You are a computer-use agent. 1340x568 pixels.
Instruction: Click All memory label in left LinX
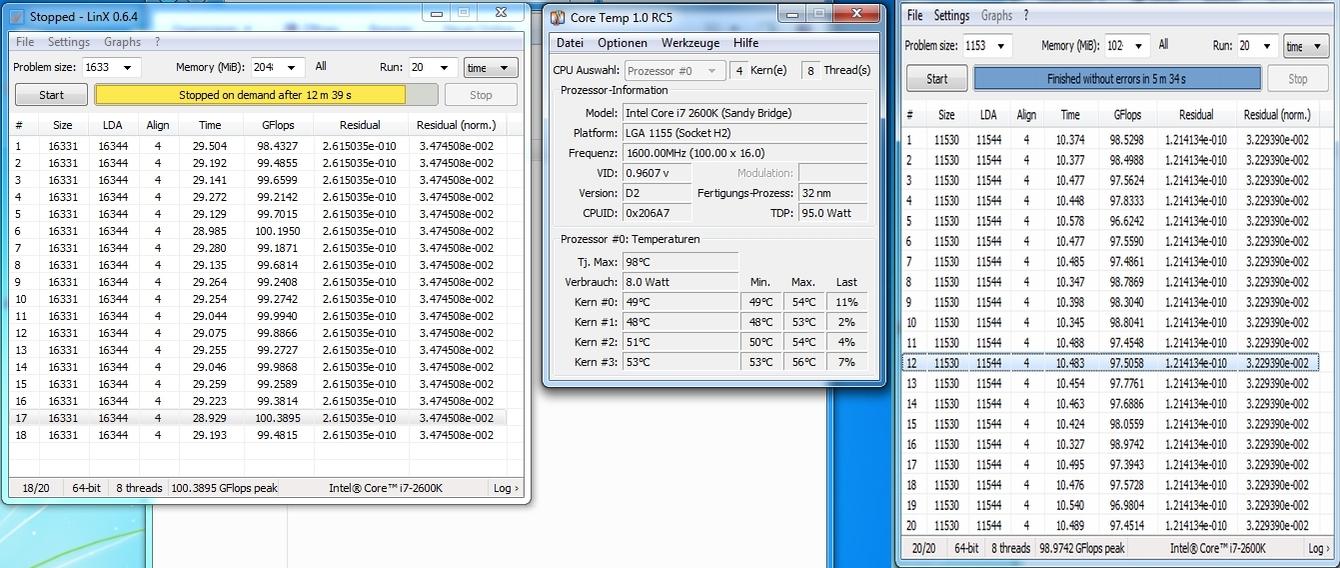coord(321,67)
